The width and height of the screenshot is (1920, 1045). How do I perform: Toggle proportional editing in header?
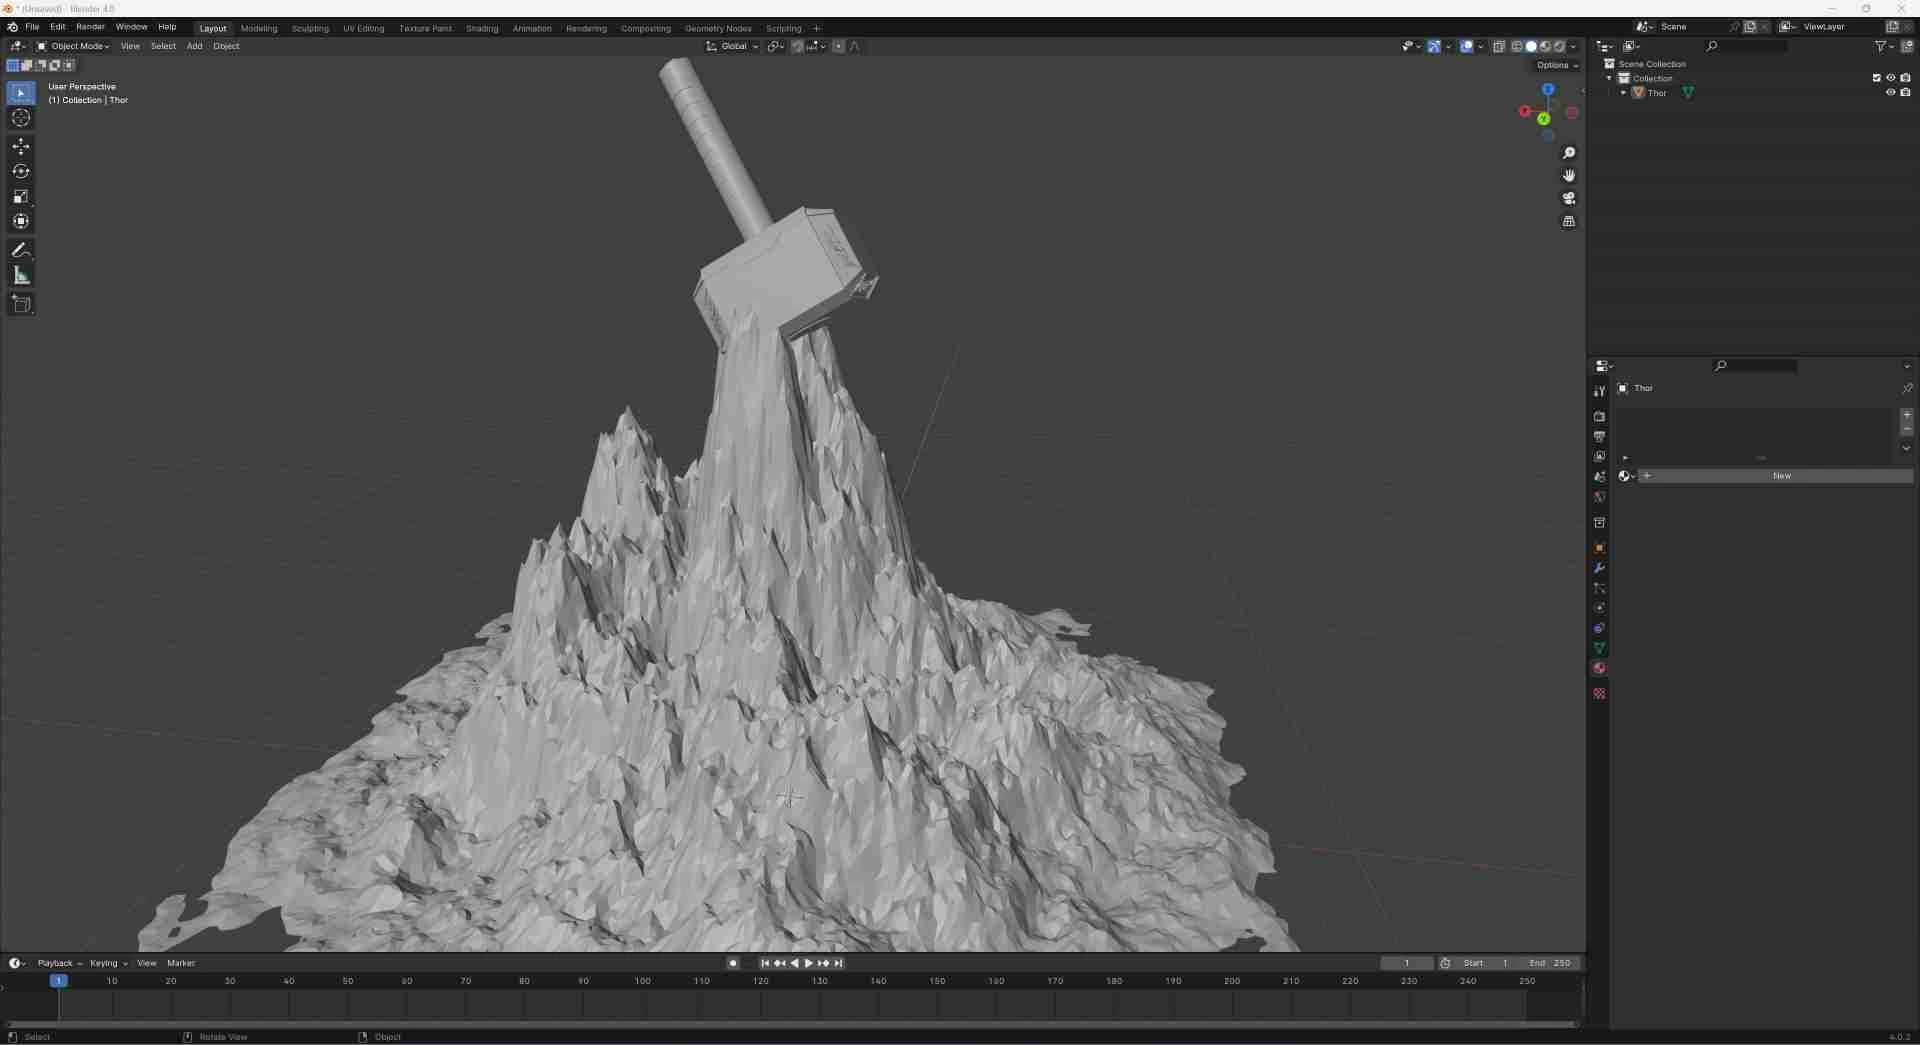click(838, 46)
